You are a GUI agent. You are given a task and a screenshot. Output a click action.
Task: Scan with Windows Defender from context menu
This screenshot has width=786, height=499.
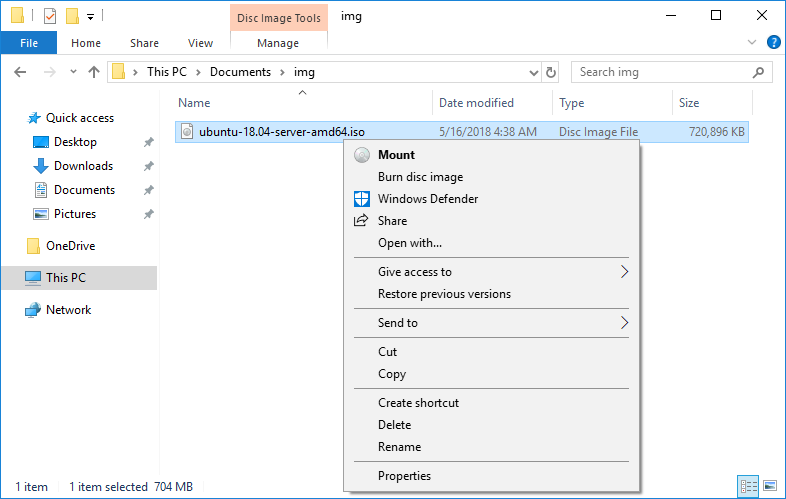tap(491, 199)
